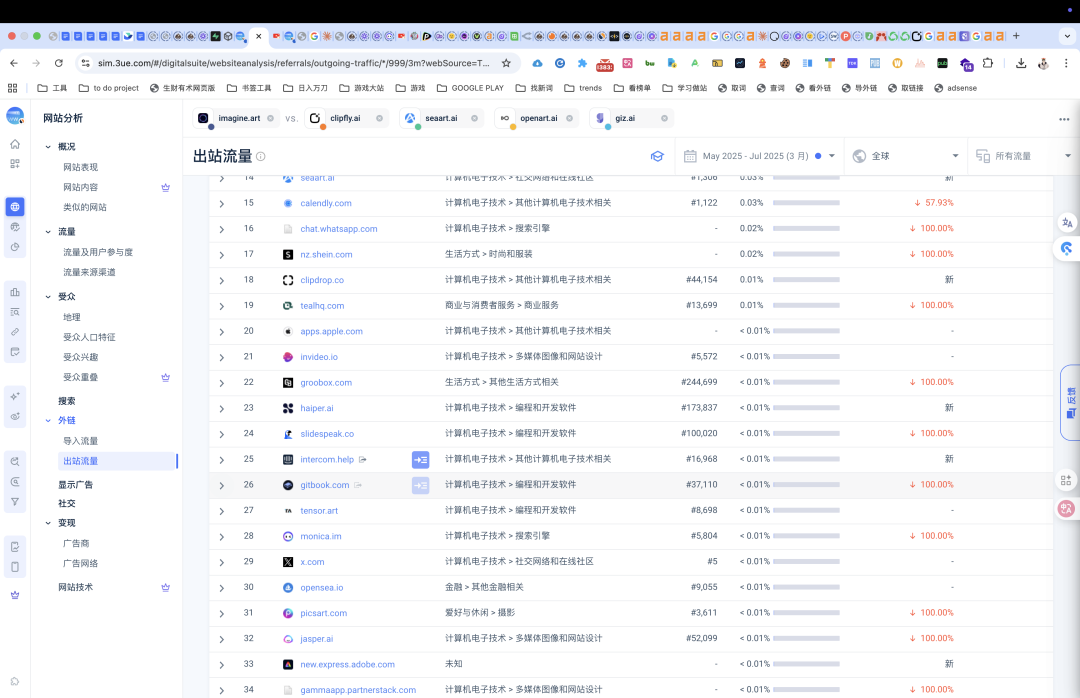Open the browser extensions puzzle icon
The width and height of the screenshot is (1080, 698).
point(988,63)
